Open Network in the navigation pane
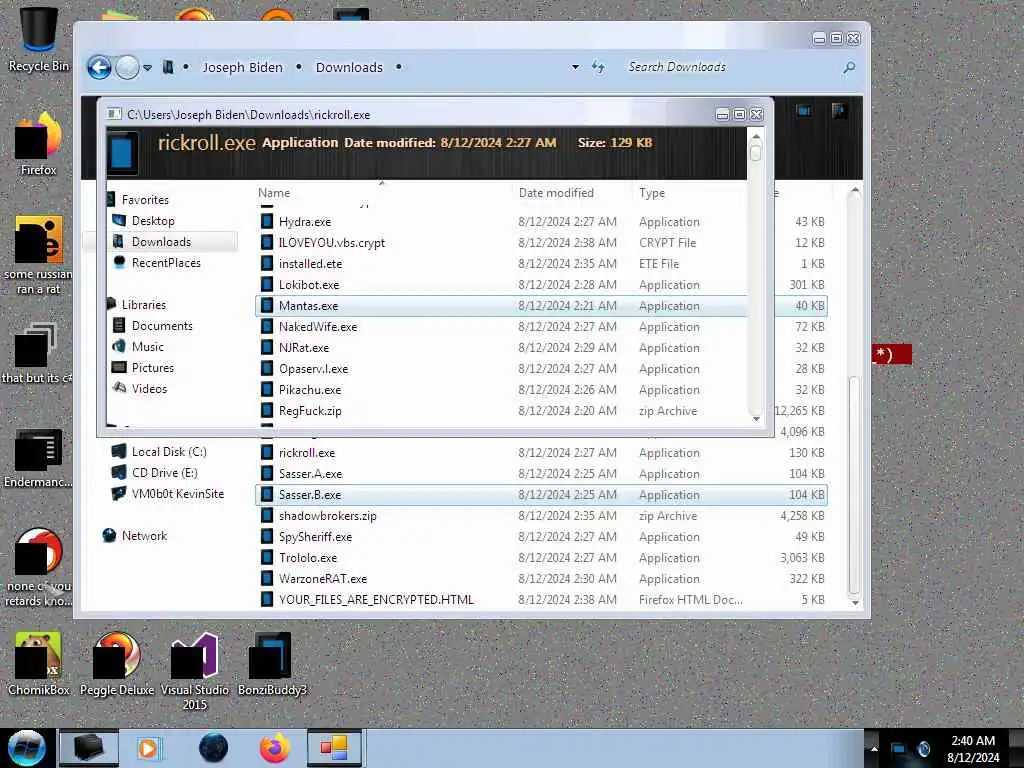Viewport: 1024px width, 768px height. 144,536
